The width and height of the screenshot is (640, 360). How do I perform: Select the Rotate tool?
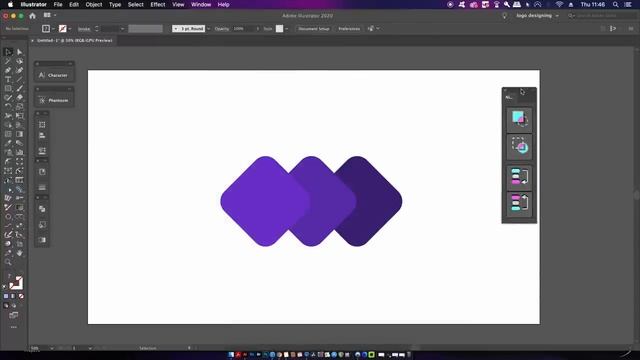[8, 106]
